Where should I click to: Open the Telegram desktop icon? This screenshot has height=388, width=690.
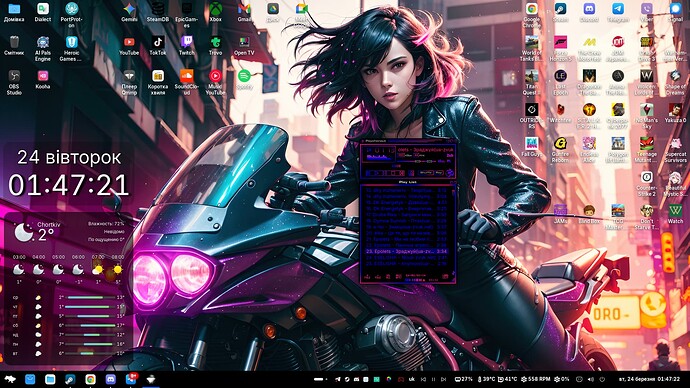coord(618,12)
